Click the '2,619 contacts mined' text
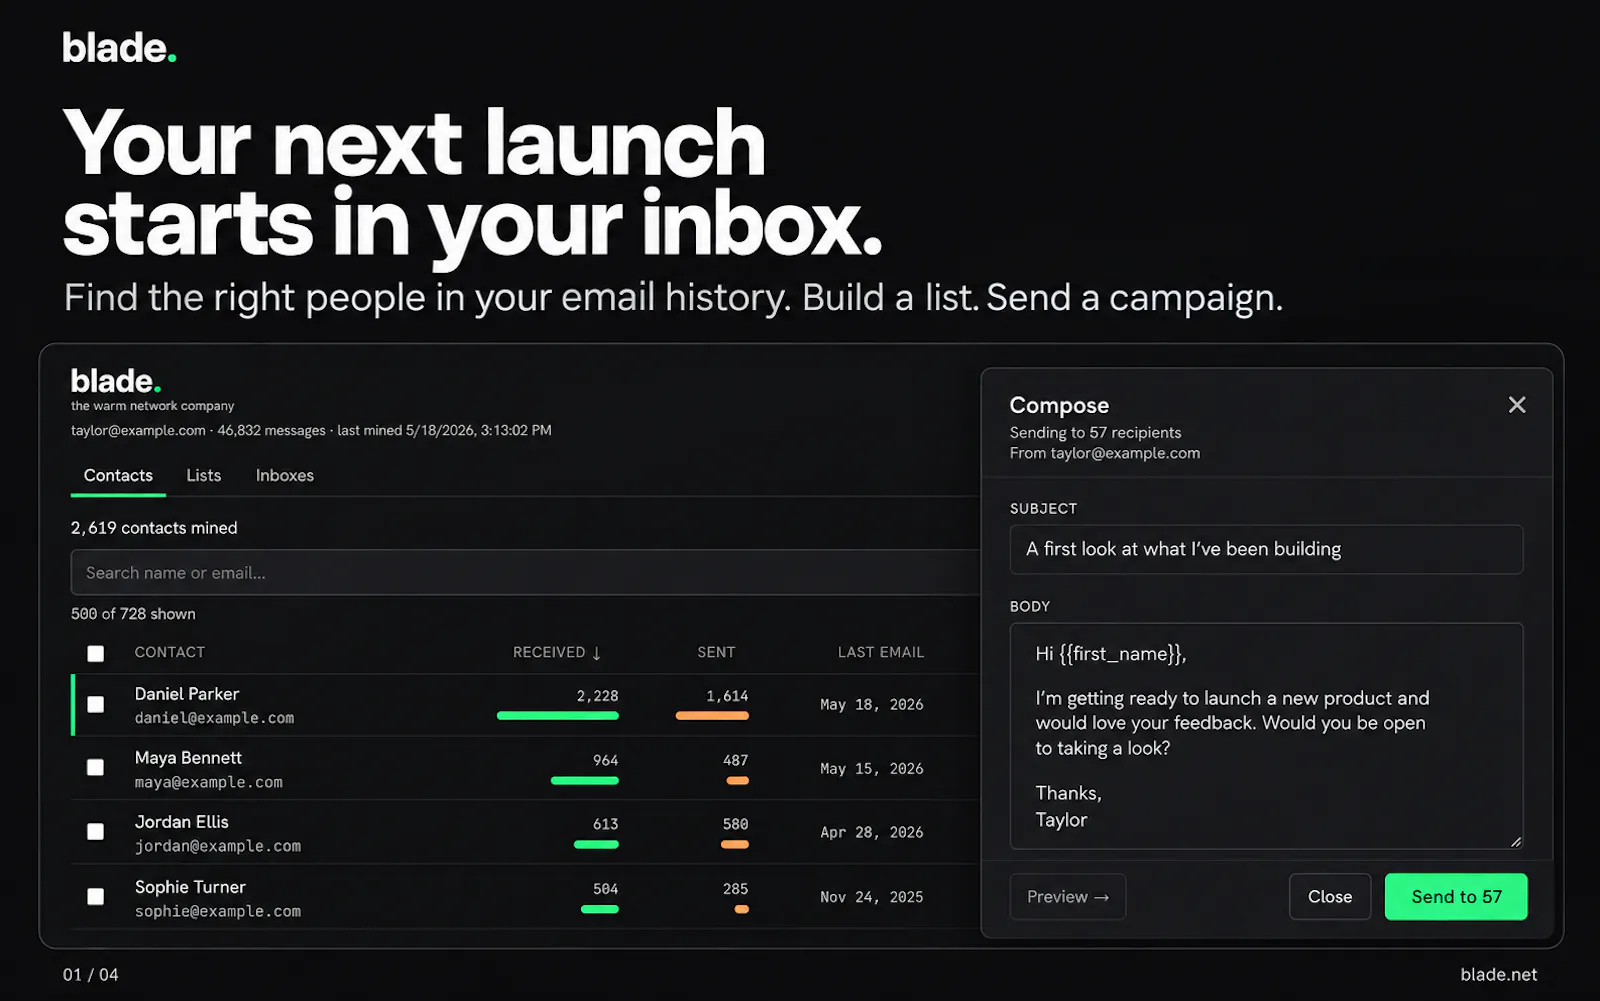 154,528
